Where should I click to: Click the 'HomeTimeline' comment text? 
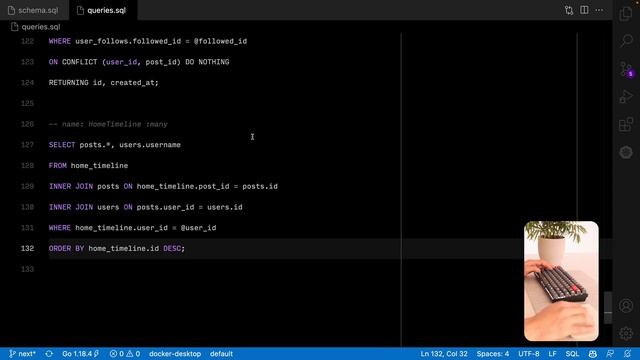tap(115, 124)
